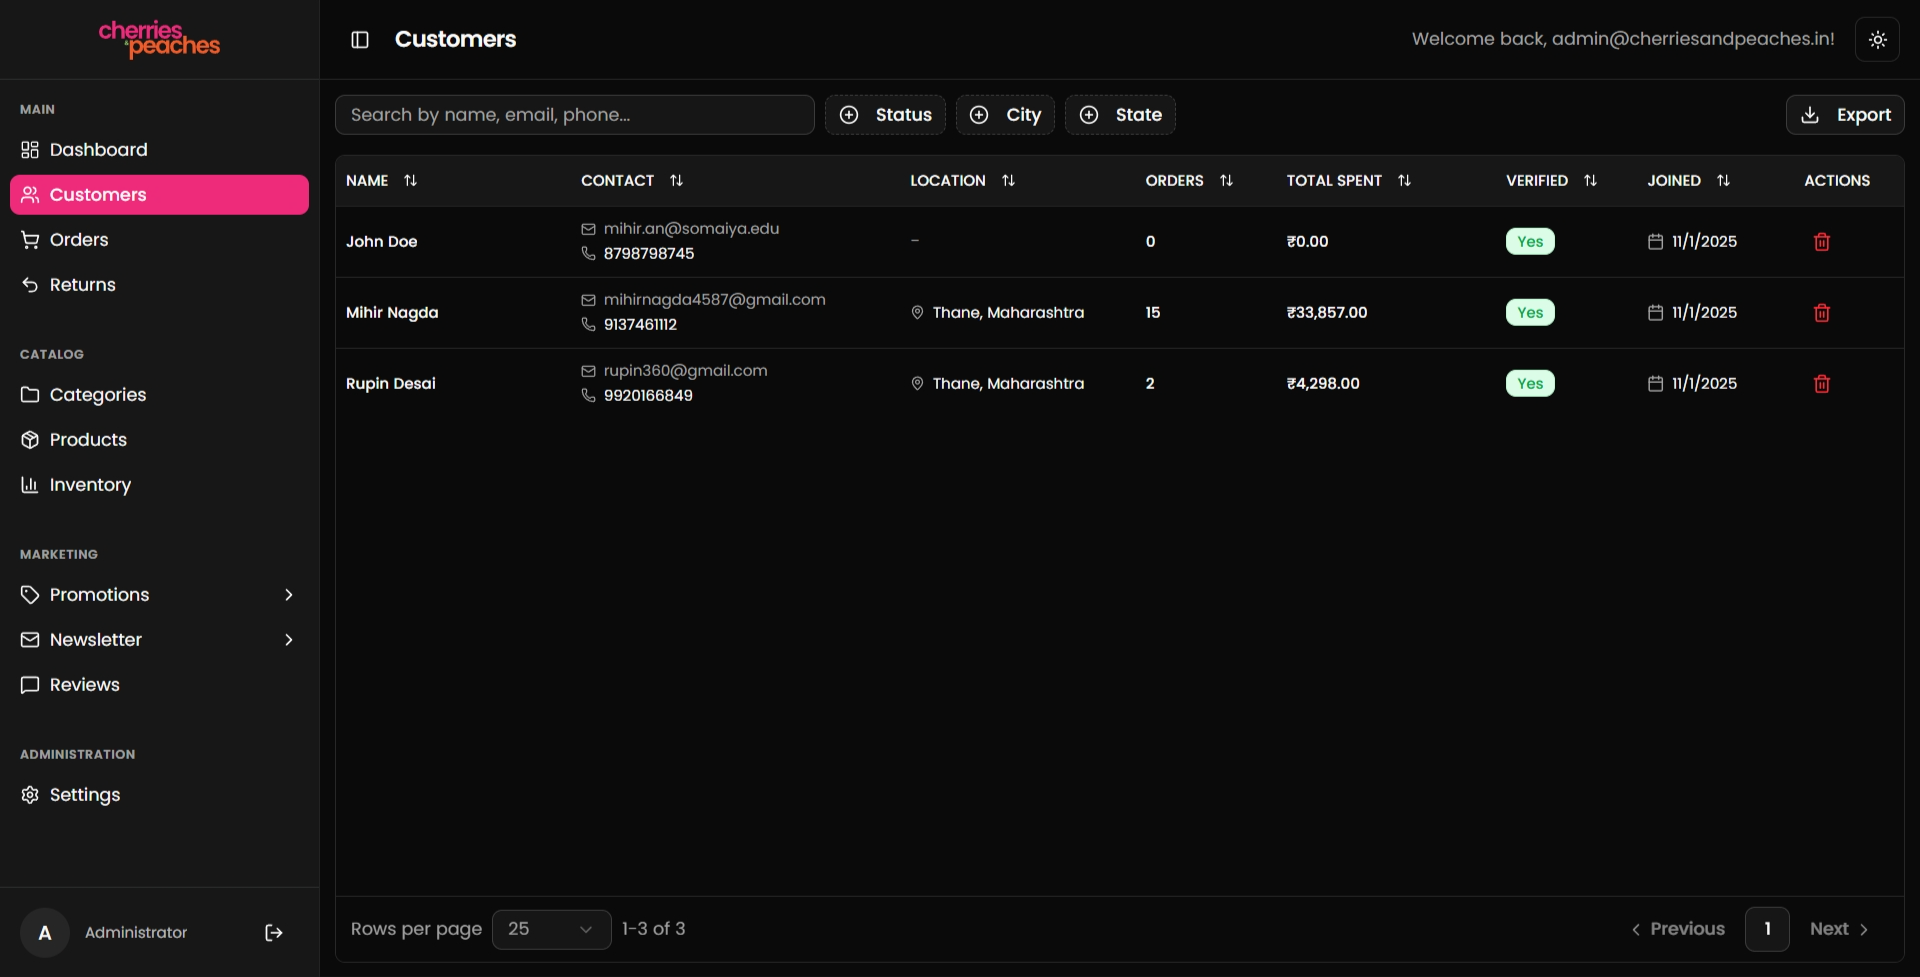Image resolution: width=1920 pixels, height=977 pixels.
Task: Go to the Next page
Action: click(1839, 929)
